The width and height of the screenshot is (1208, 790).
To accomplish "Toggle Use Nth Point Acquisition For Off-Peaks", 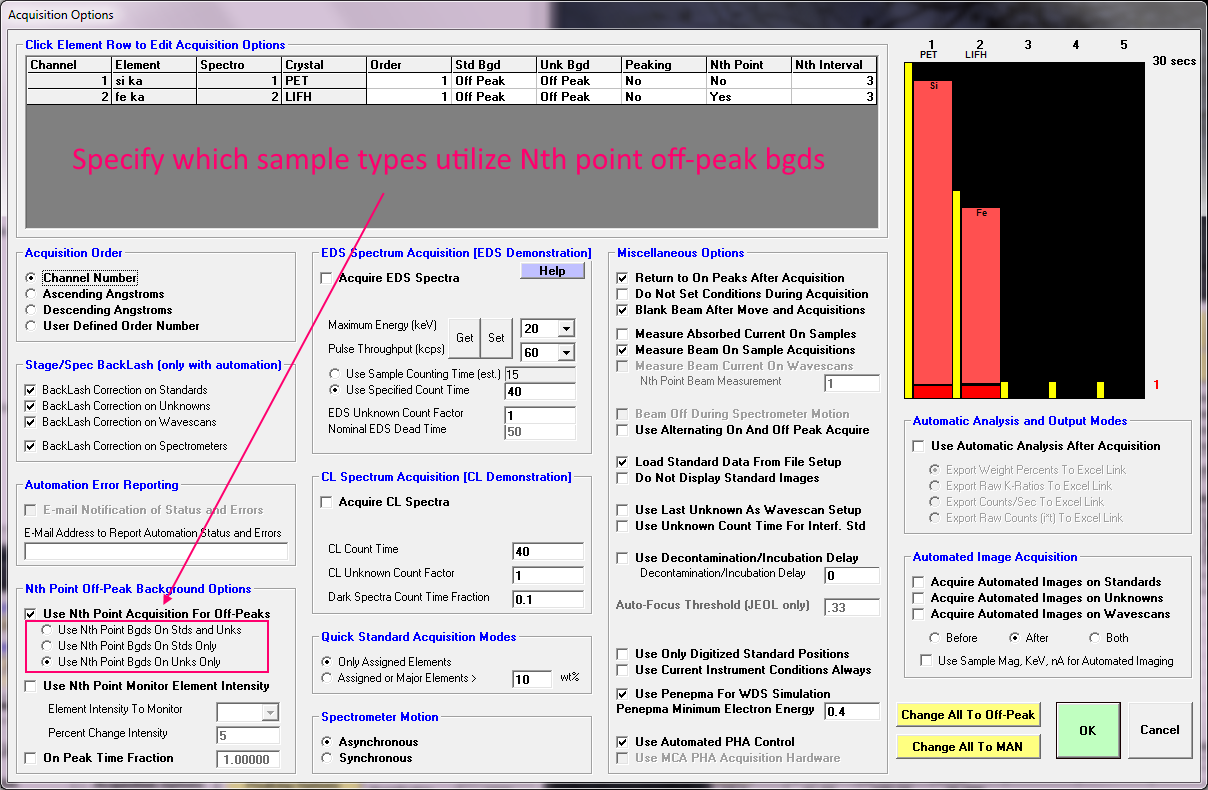I will [32, 614].
